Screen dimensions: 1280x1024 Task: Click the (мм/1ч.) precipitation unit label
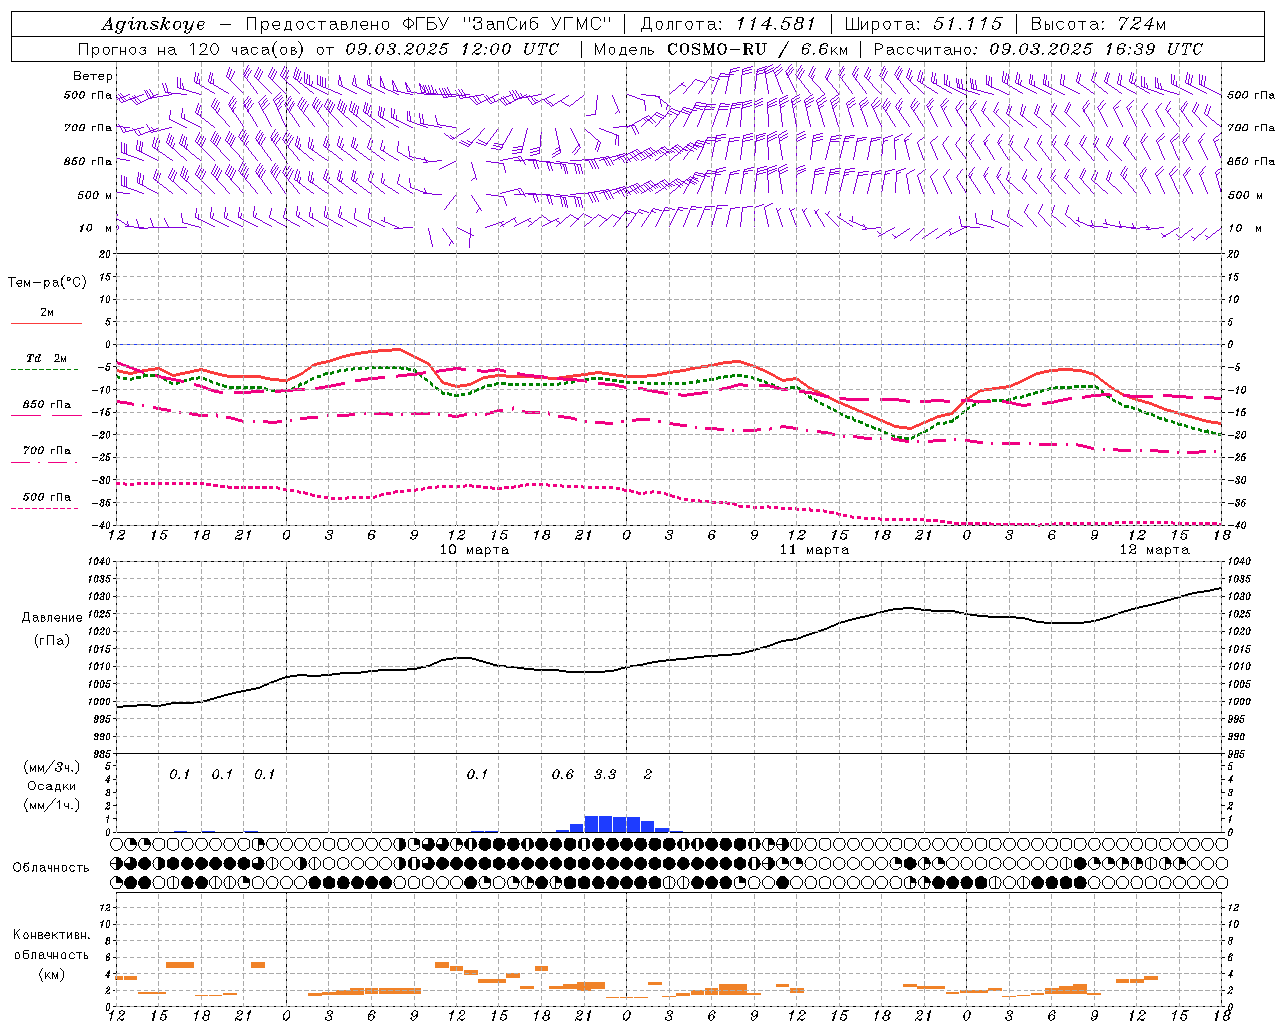tap(52, 805)
